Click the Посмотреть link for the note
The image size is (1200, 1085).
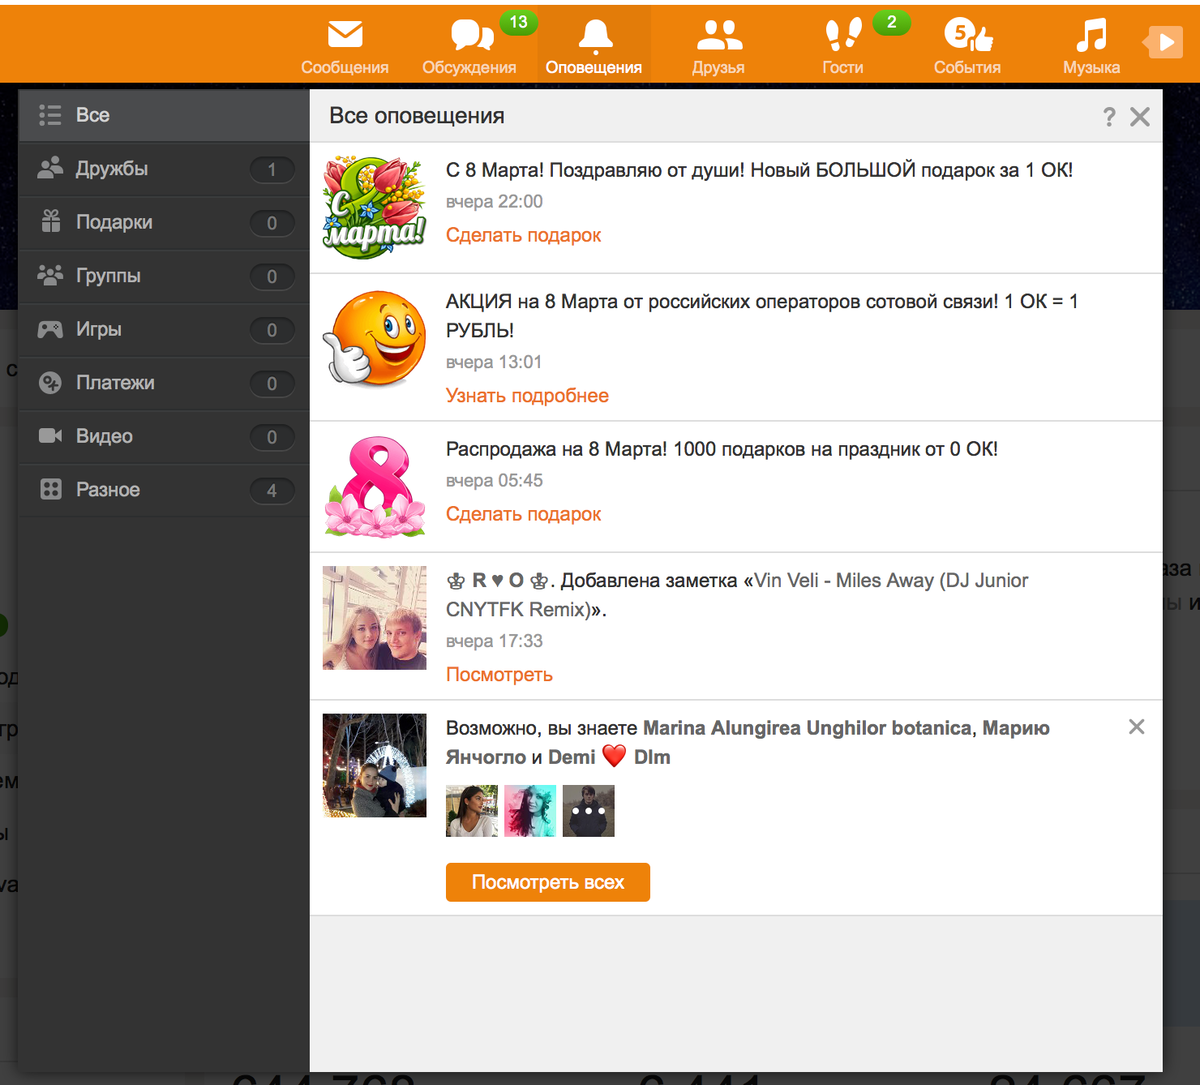pos(499,674)
